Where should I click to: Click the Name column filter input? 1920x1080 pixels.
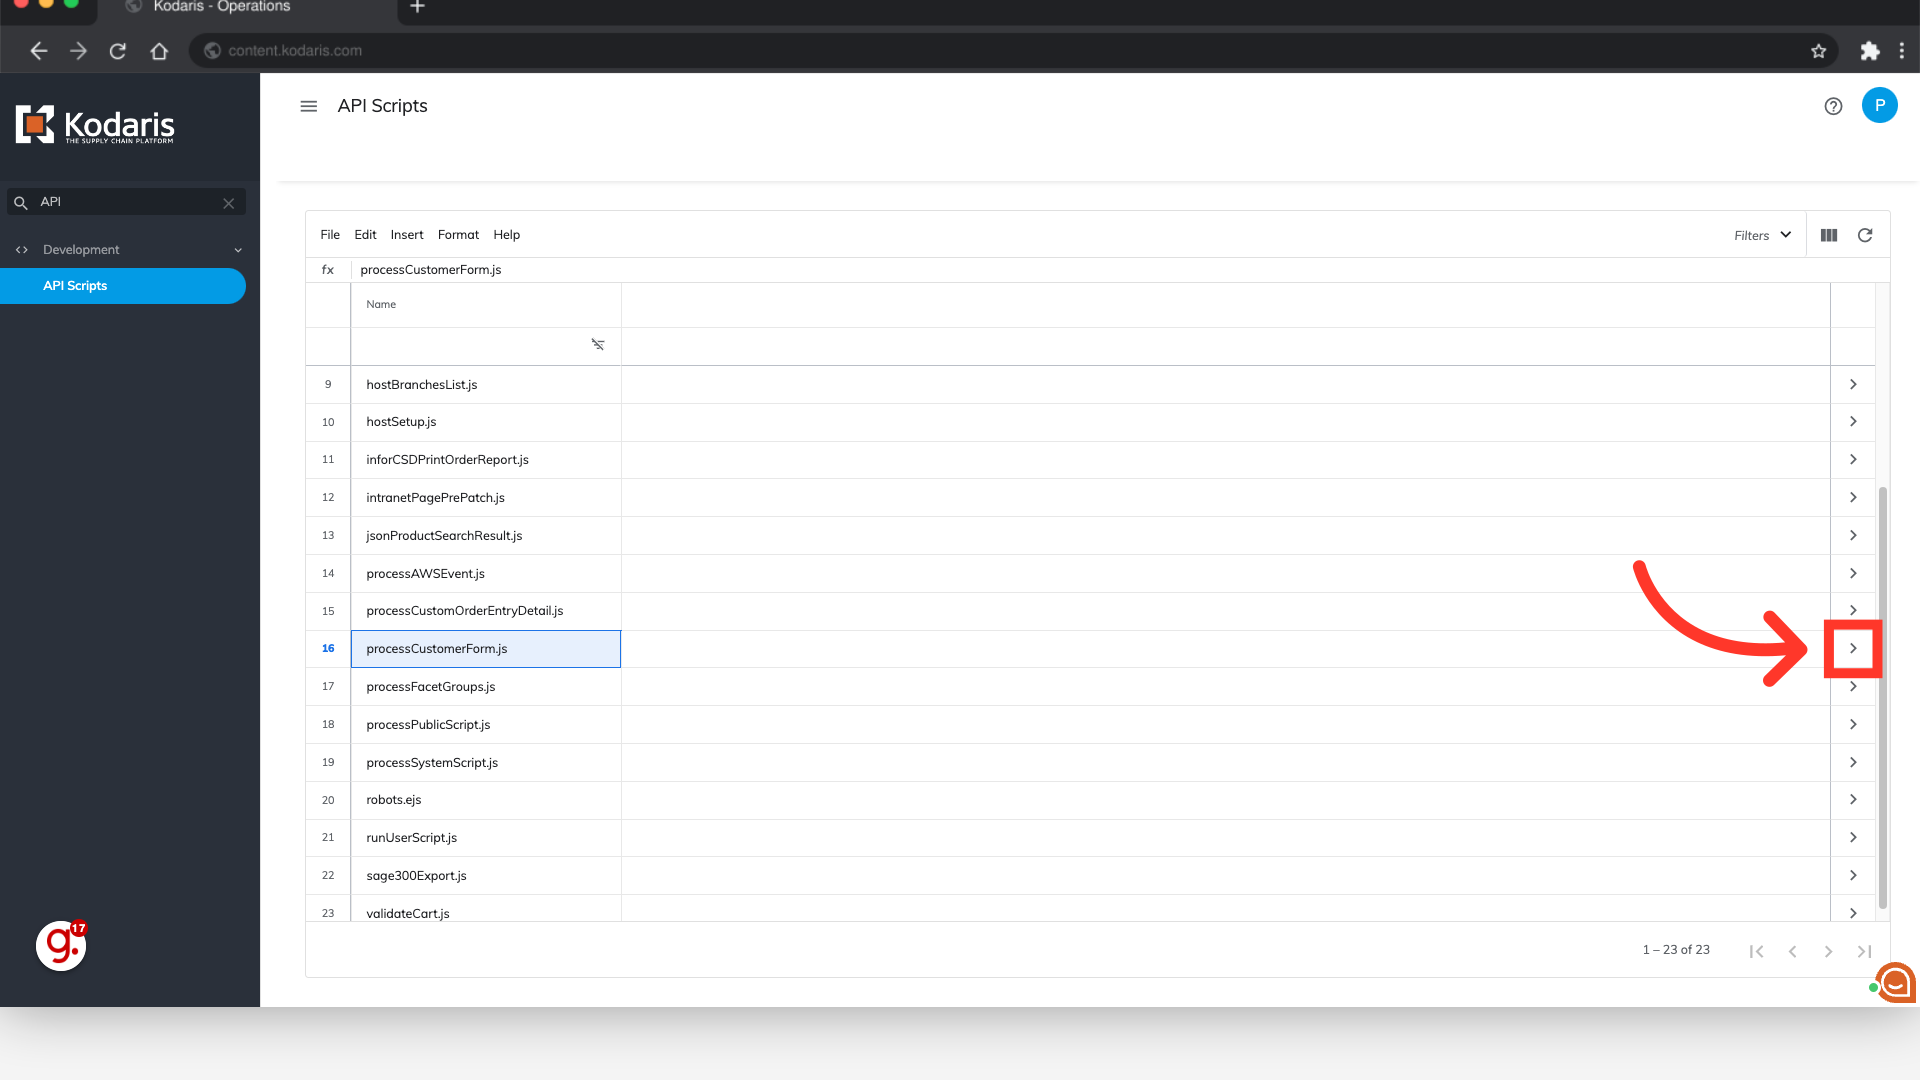pyautogui.click(x=470, y=345)
